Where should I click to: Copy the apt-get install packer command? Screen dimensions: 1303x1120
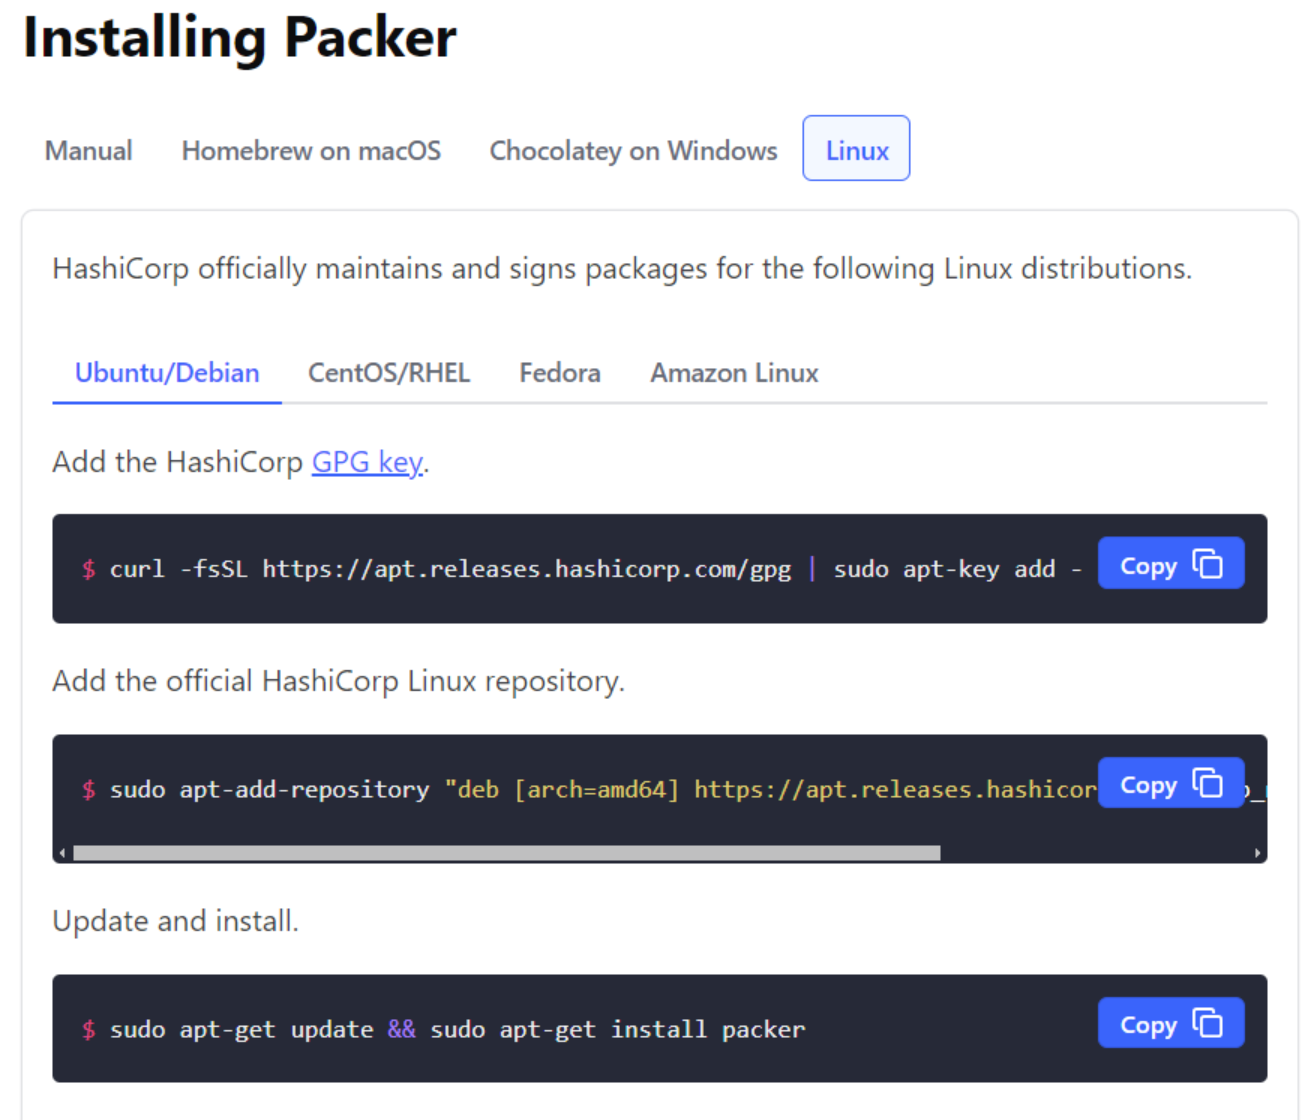(1171, 1023)
